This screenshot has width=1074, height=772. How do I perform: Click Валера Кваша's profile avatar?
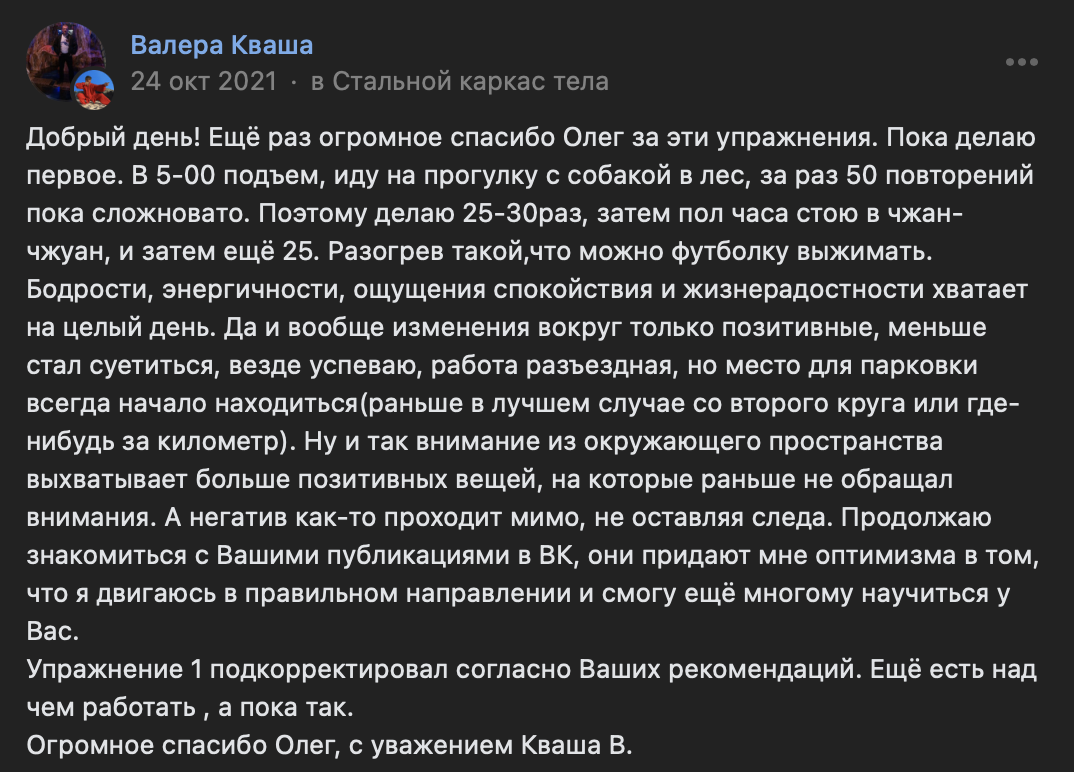62,58
